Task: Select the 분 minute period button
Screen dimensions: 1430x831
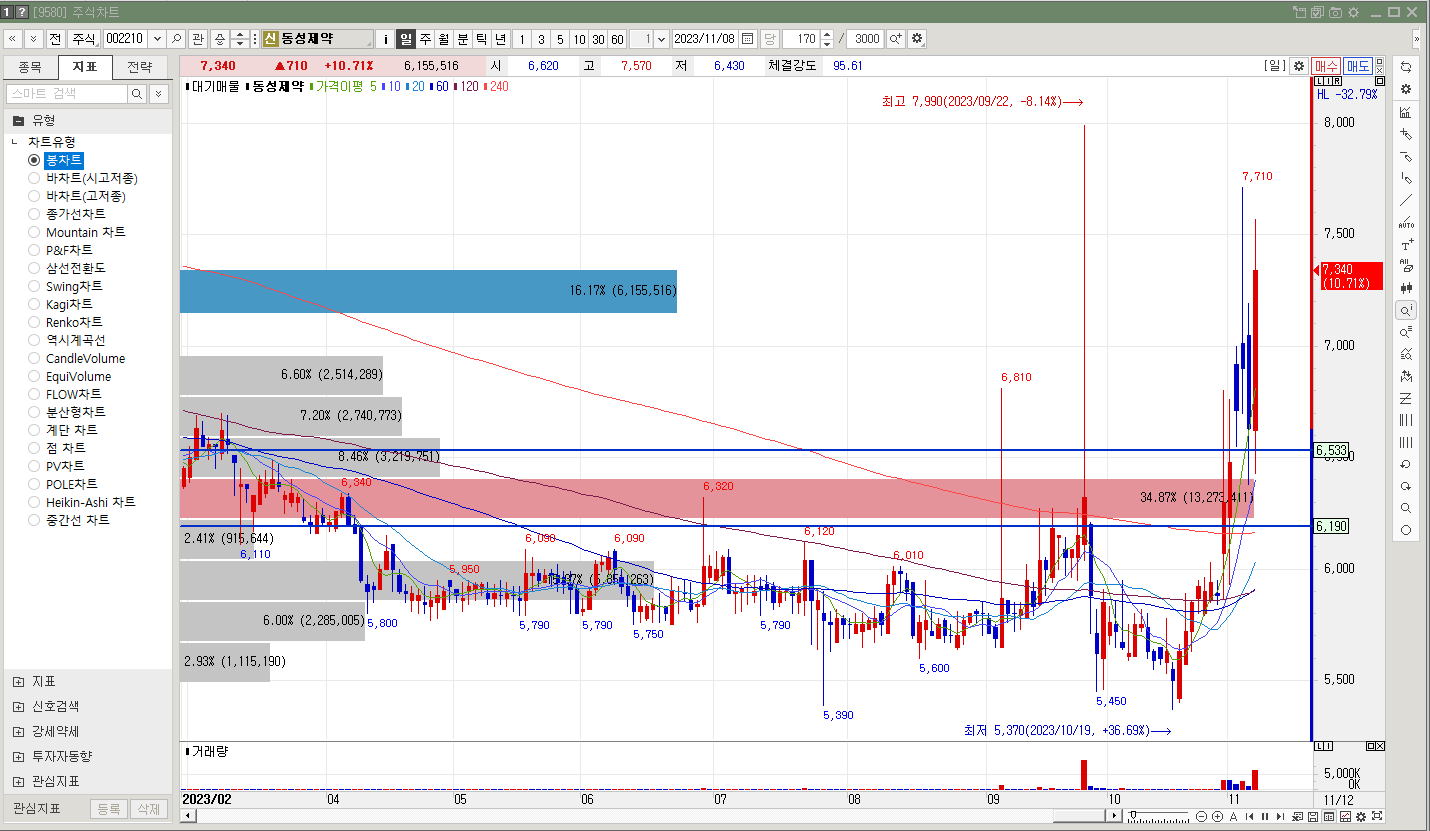Action: pos(462,39)
